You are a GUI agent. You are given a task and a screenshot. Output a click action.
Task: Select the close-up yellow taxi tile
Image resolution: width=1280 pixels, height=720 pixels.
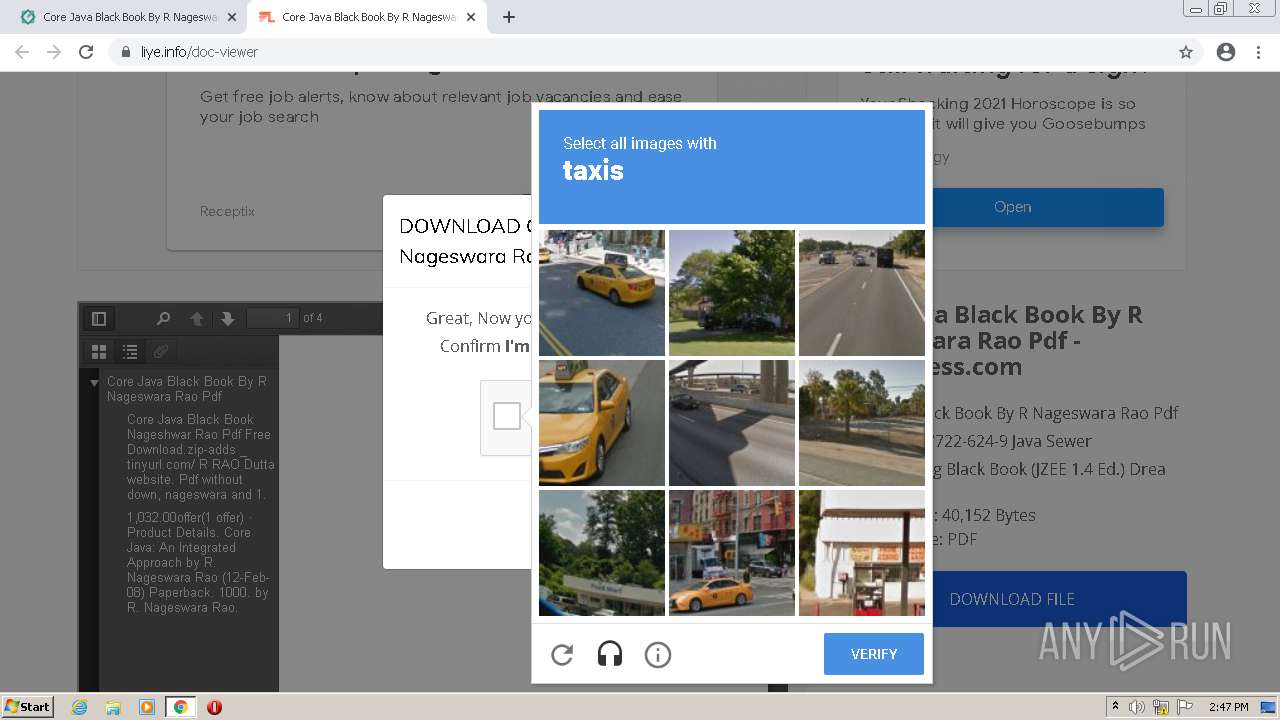point(602,423)
